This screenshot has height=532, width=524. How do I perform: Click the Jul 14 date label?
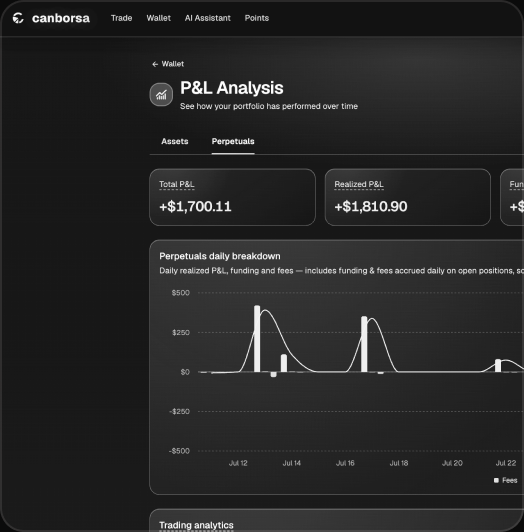tap(292, 463)
